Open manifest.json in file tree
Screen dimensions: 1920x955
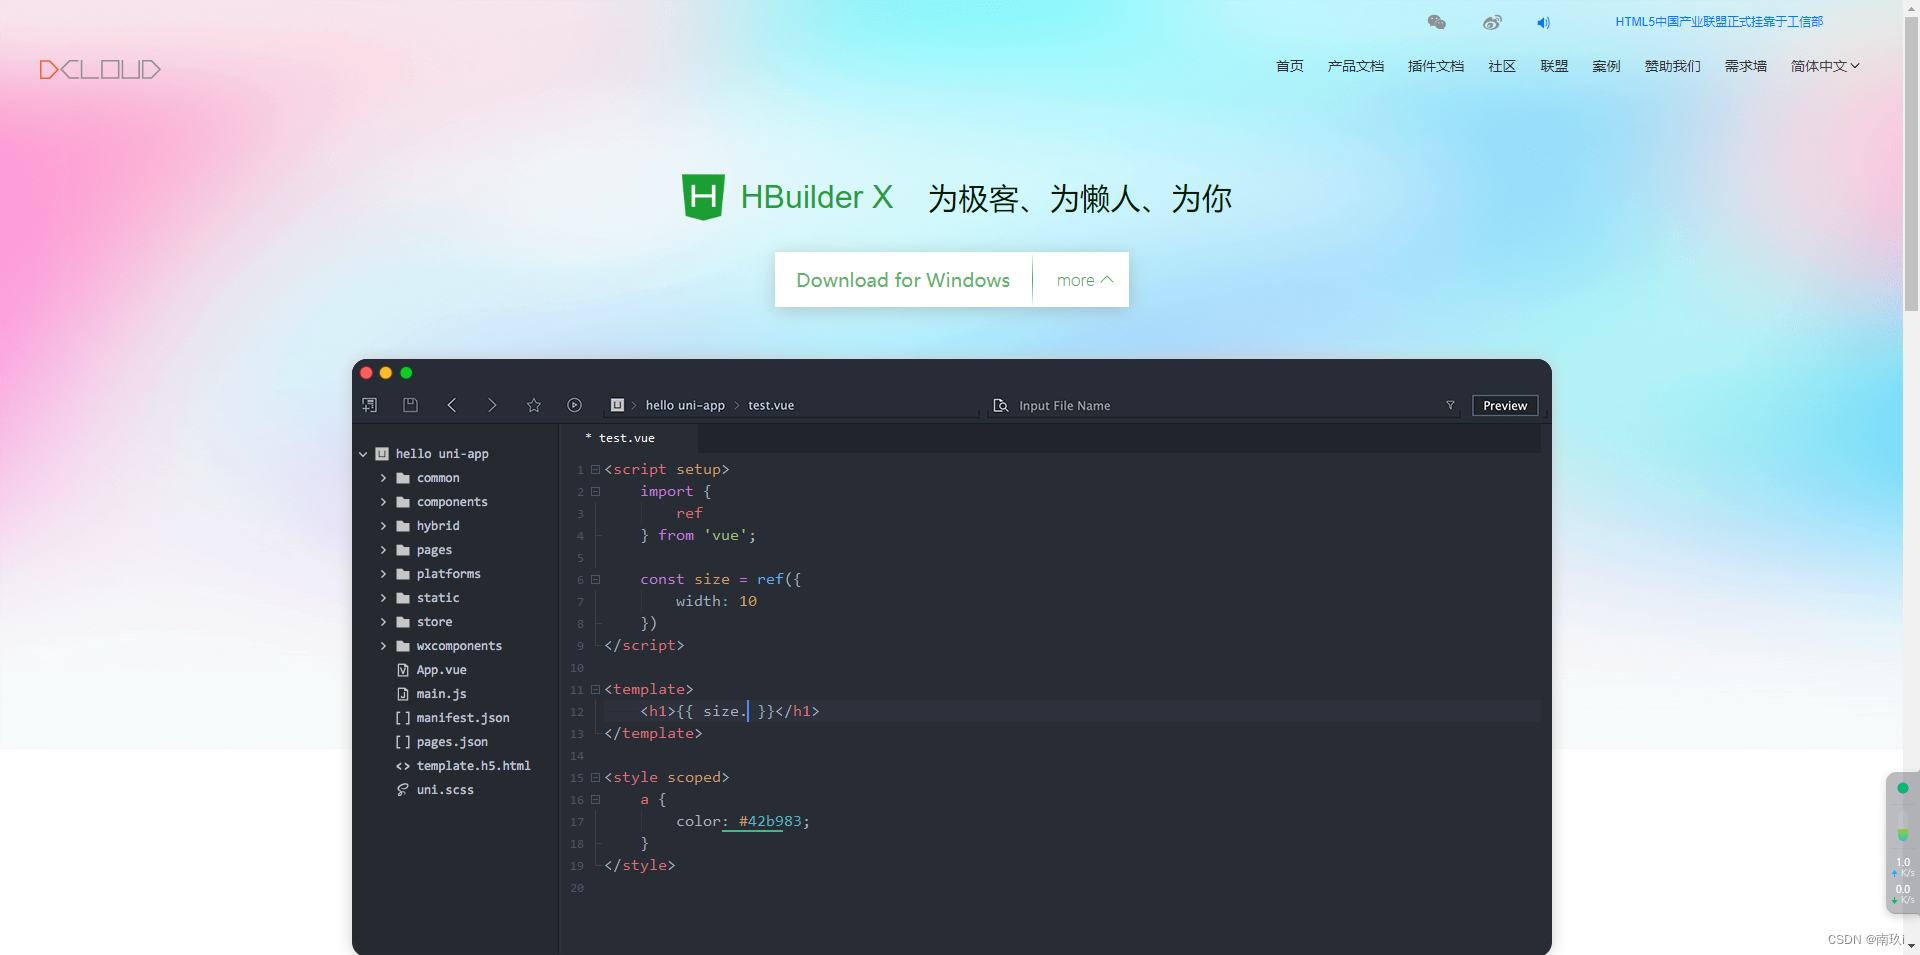click(463, 718)
